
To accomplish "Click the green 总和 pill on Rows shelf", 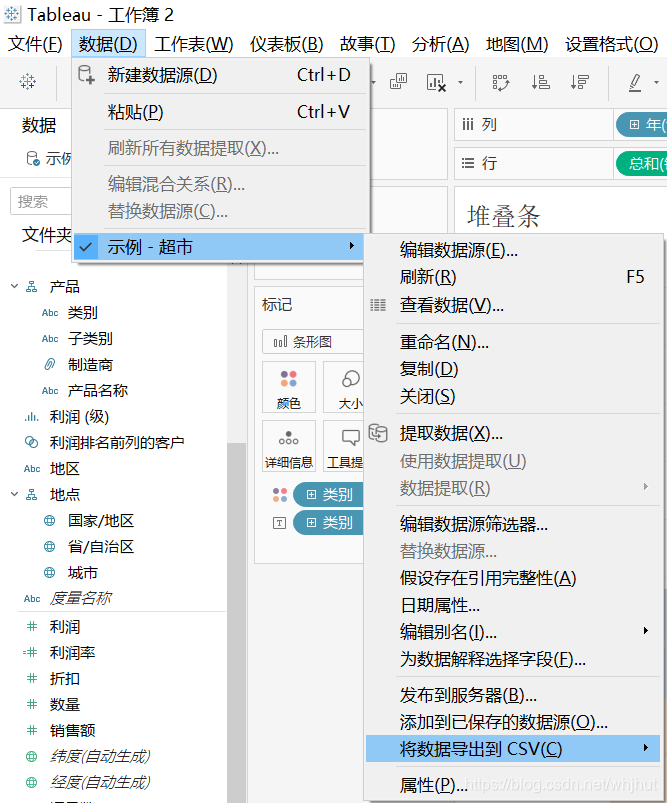I will click(x=642, y=163).
